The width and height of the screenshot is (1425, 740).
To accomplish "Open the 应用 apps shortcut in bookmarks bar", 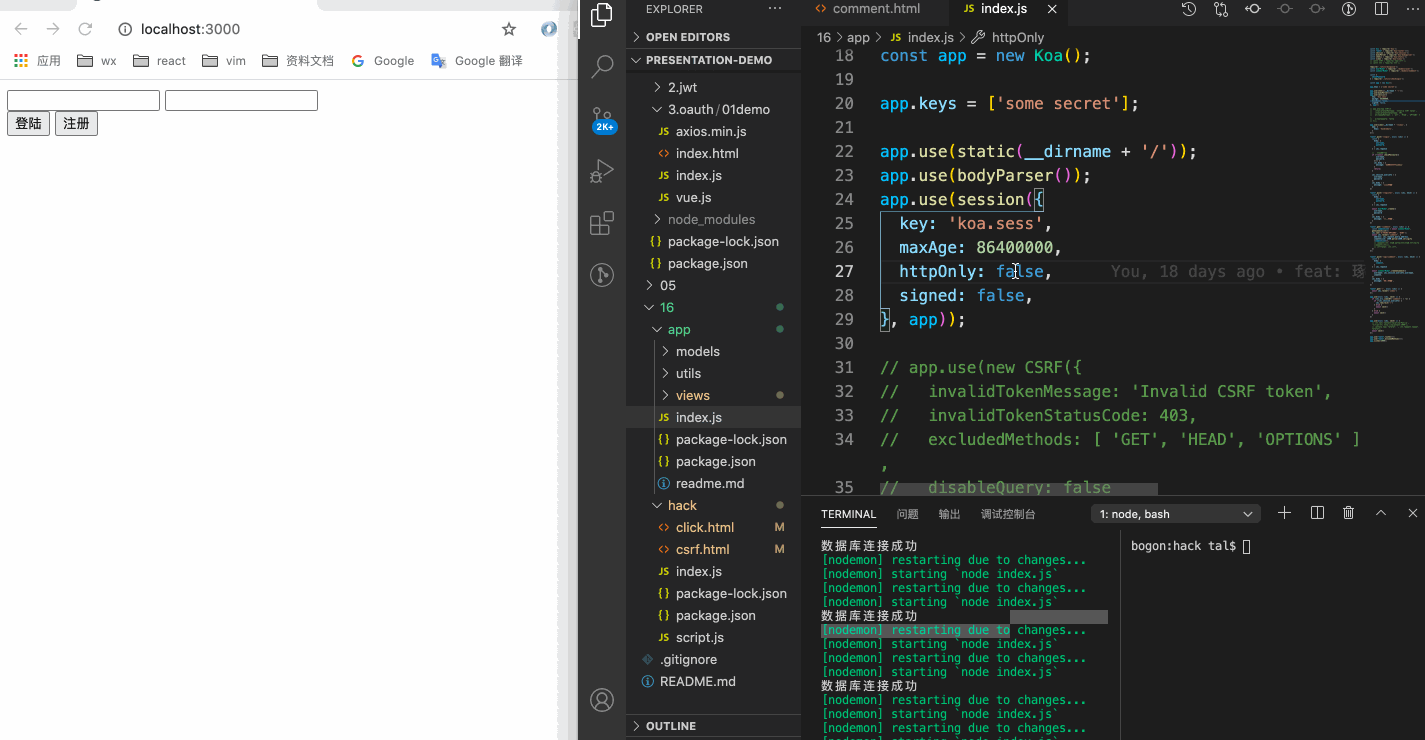I will pos(38,61).
